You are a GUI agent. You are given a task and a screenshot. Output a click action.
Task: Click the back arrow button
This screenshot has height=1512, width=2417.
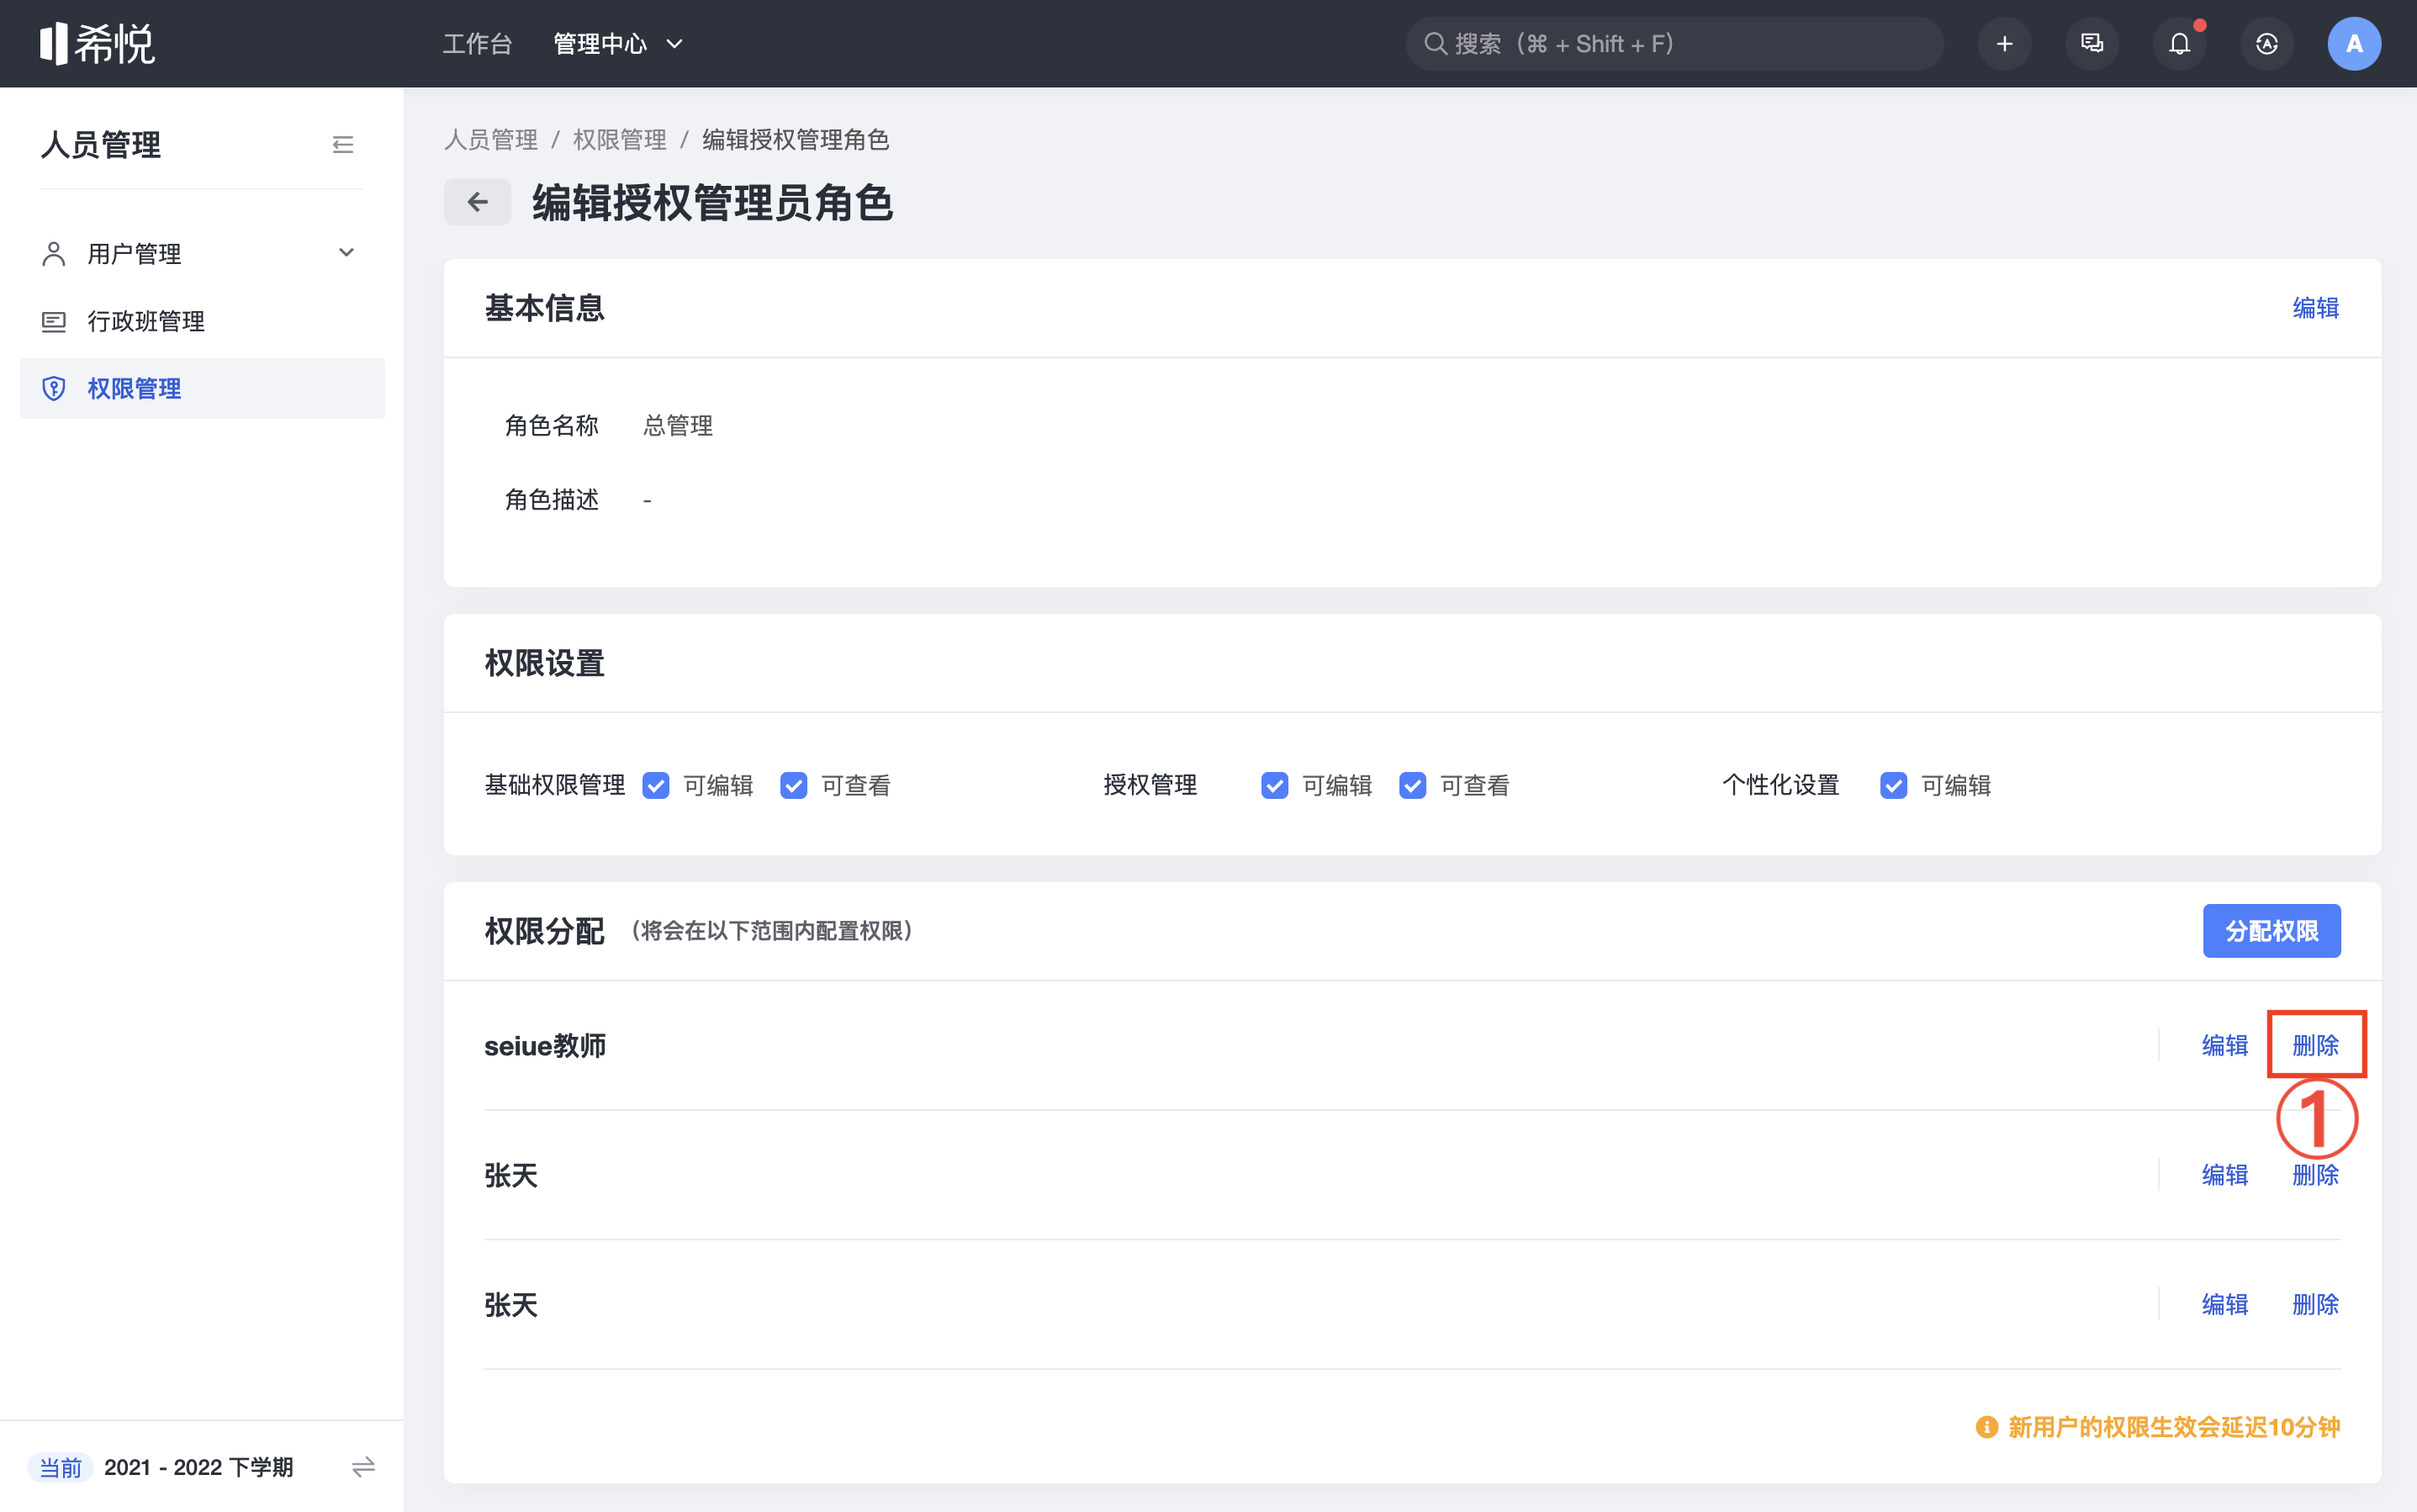[477, 202]
